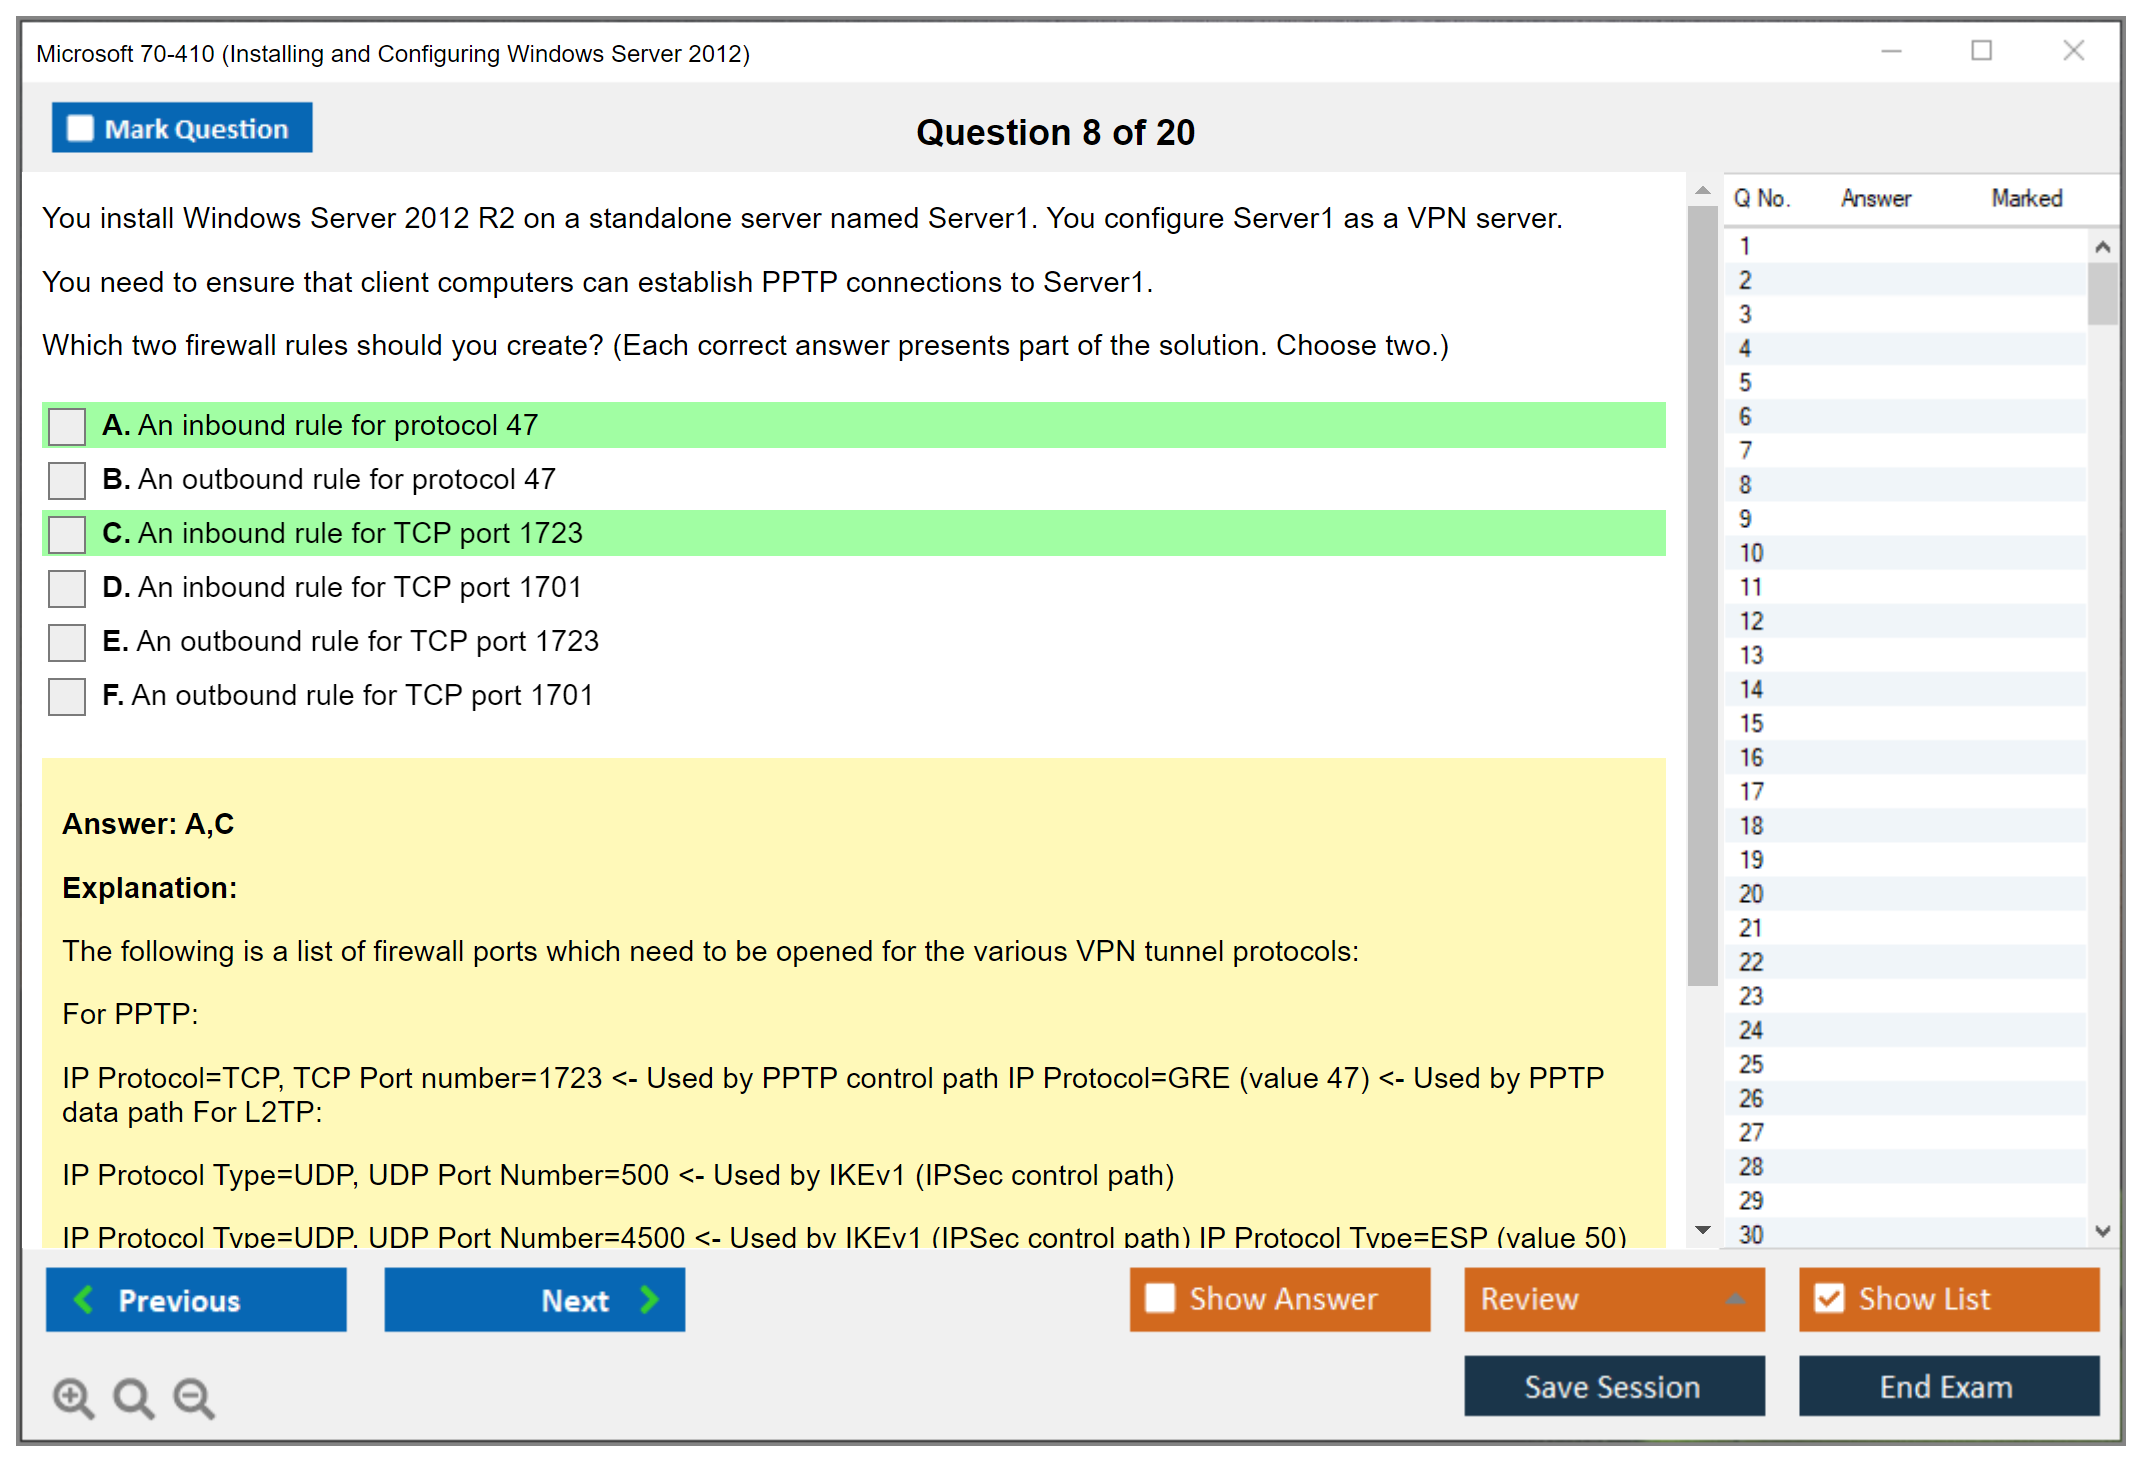Check option A inbound protocol 47

pyautogui.click(x=67, y=426)
